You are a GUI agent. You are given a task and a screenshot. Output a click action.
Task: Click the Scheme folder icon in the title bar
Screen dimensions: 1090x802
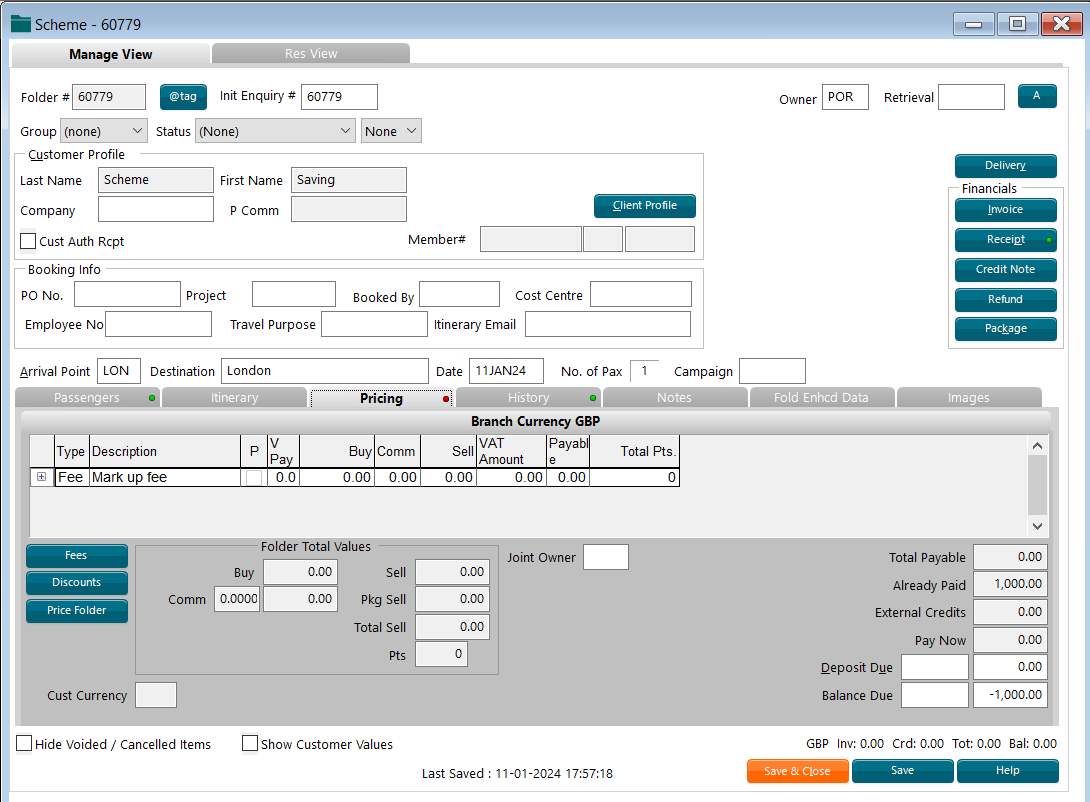coord(21,24)
